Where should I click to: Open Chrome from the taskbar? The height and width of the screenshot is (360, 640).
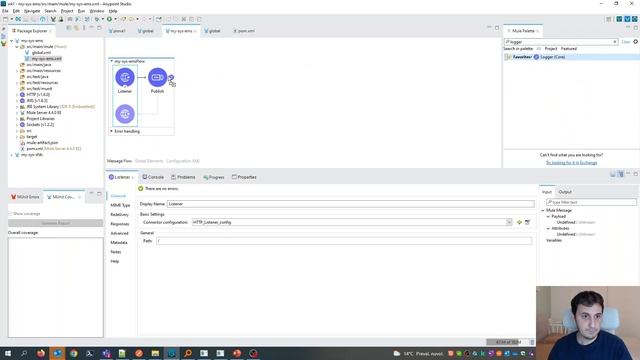click(x=73, y=353)
